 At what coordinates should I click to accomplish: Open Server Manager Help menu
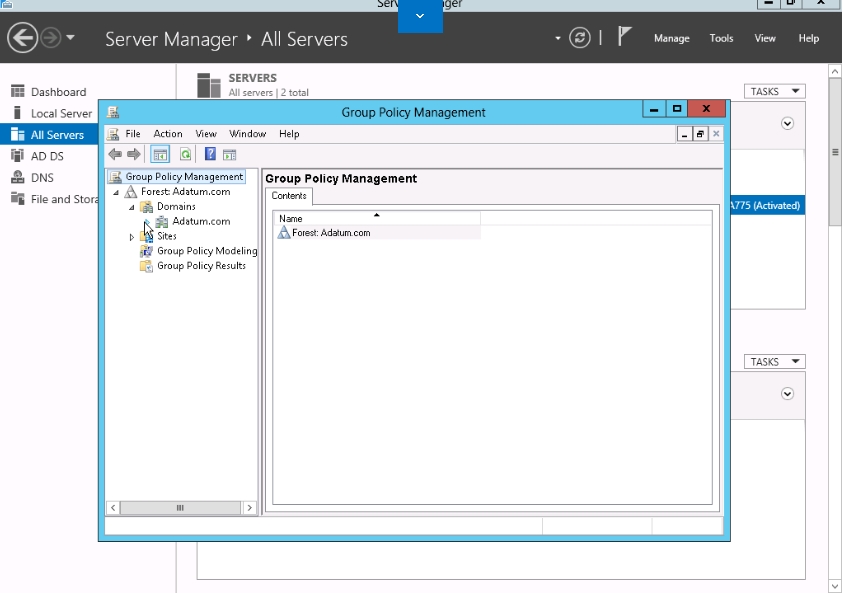809,38
